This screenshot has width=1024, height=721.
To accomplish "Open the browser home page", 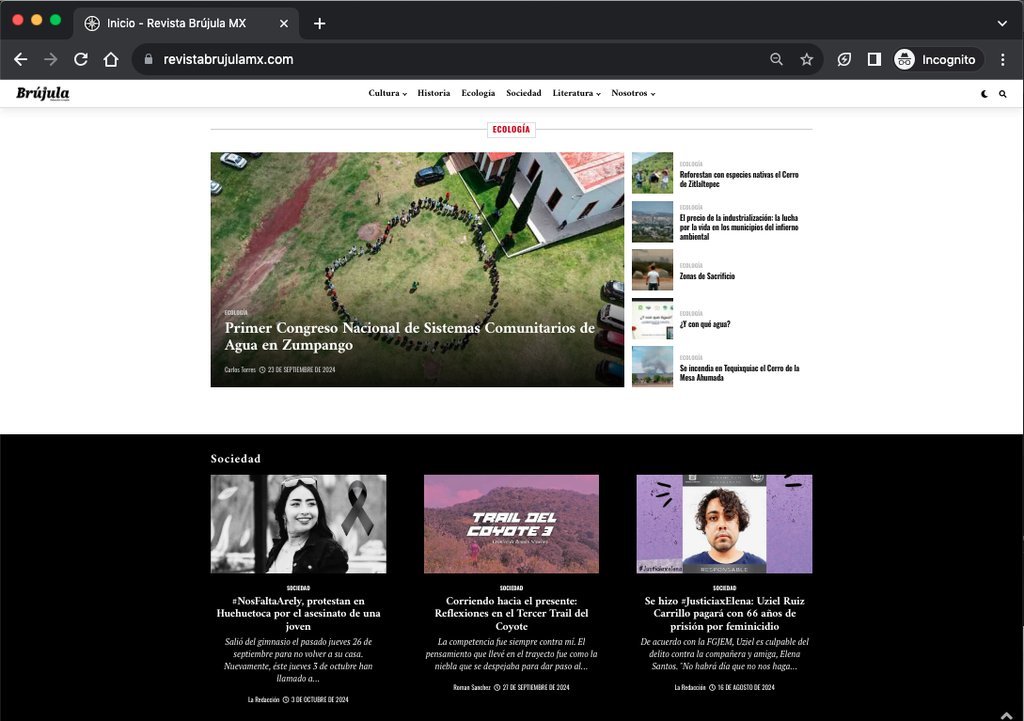I will point(111,59).
